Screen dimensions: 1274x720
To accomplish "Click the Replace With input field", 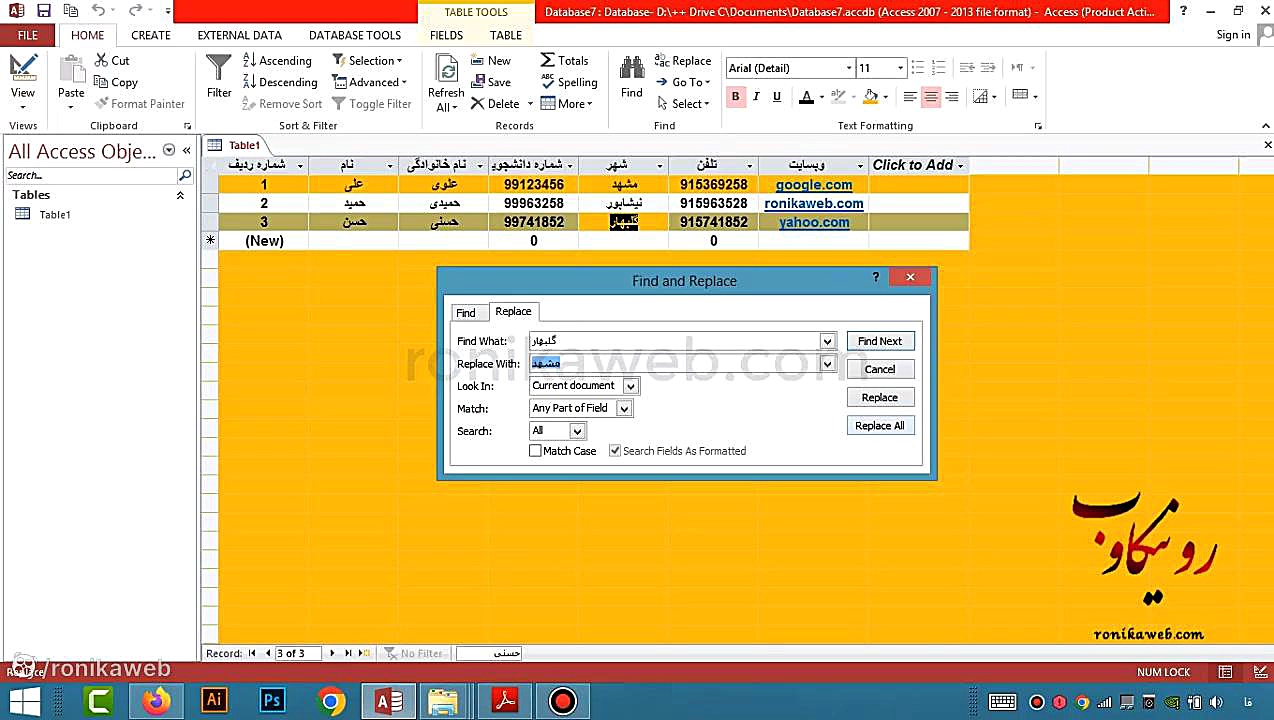I will [x=674, y=364].
